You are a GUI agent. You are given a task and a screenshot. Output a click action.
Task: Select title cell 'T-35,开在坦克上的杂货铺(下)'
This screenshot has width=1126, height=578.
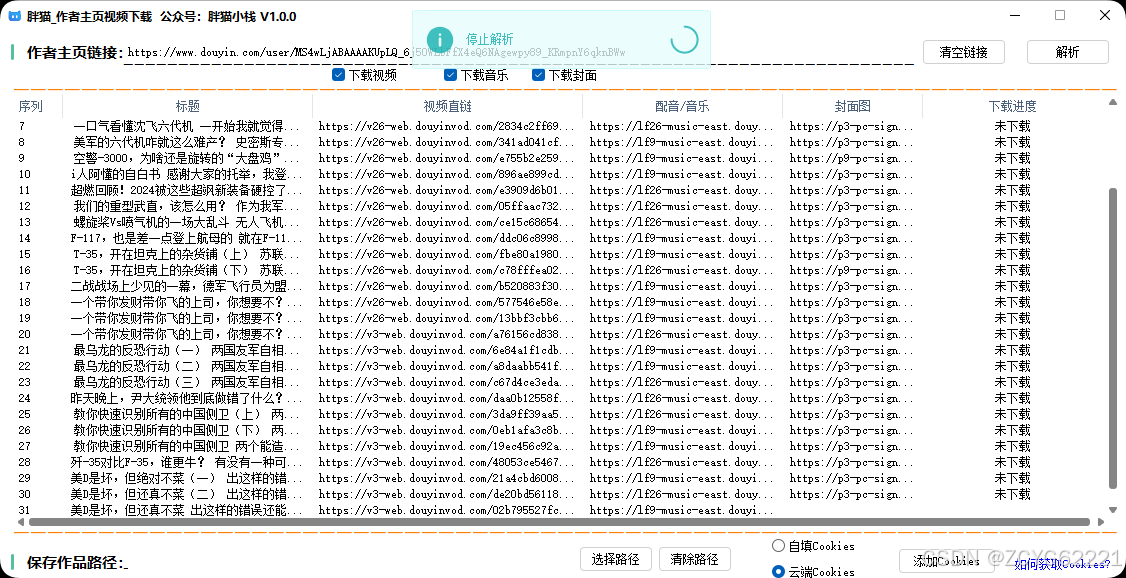click(187, 270)
